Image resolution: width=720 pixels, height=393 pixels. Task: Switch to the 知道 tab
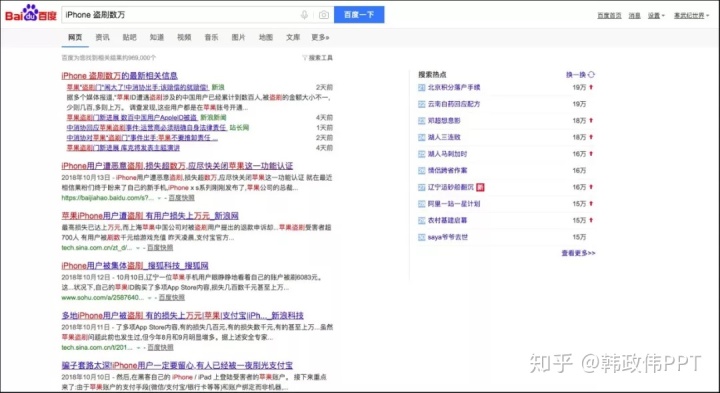click(157, 37)
